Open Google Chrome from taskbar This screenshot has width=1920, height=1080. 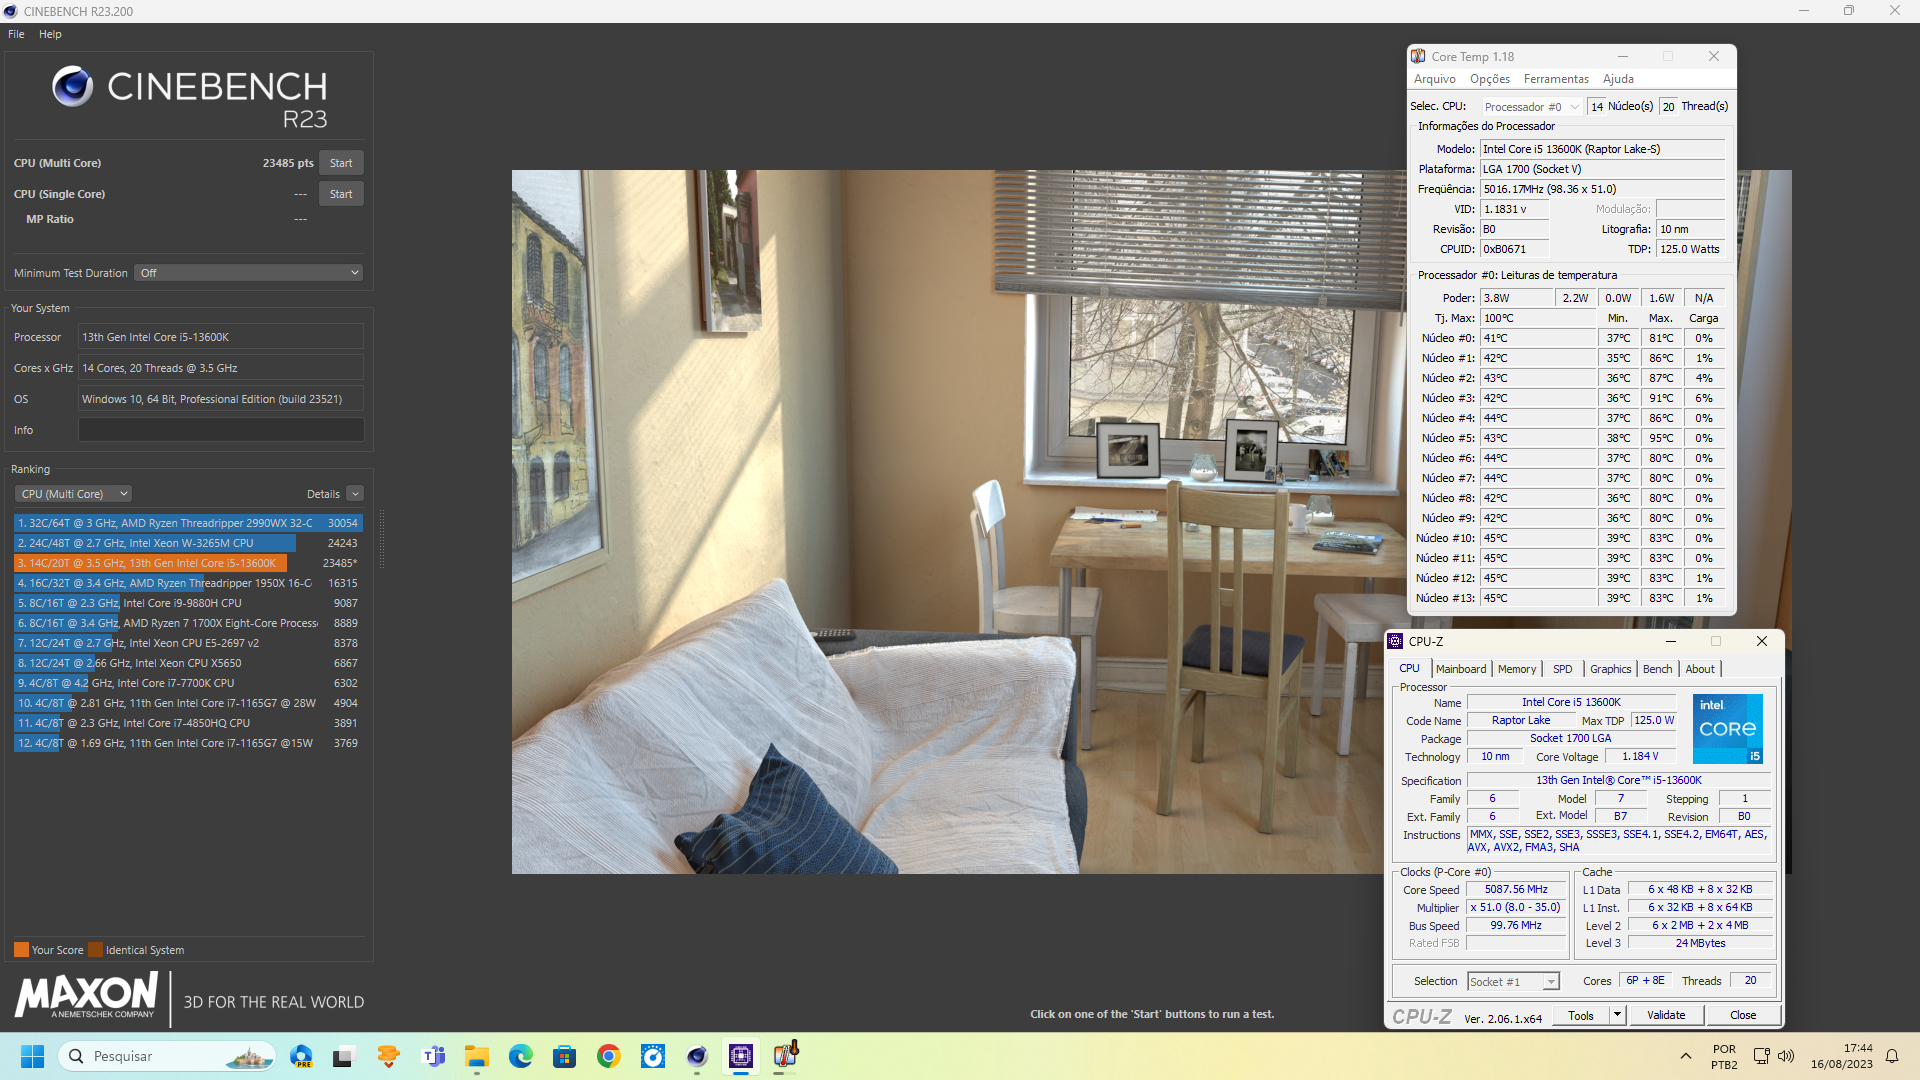[x=609, y=1056]
